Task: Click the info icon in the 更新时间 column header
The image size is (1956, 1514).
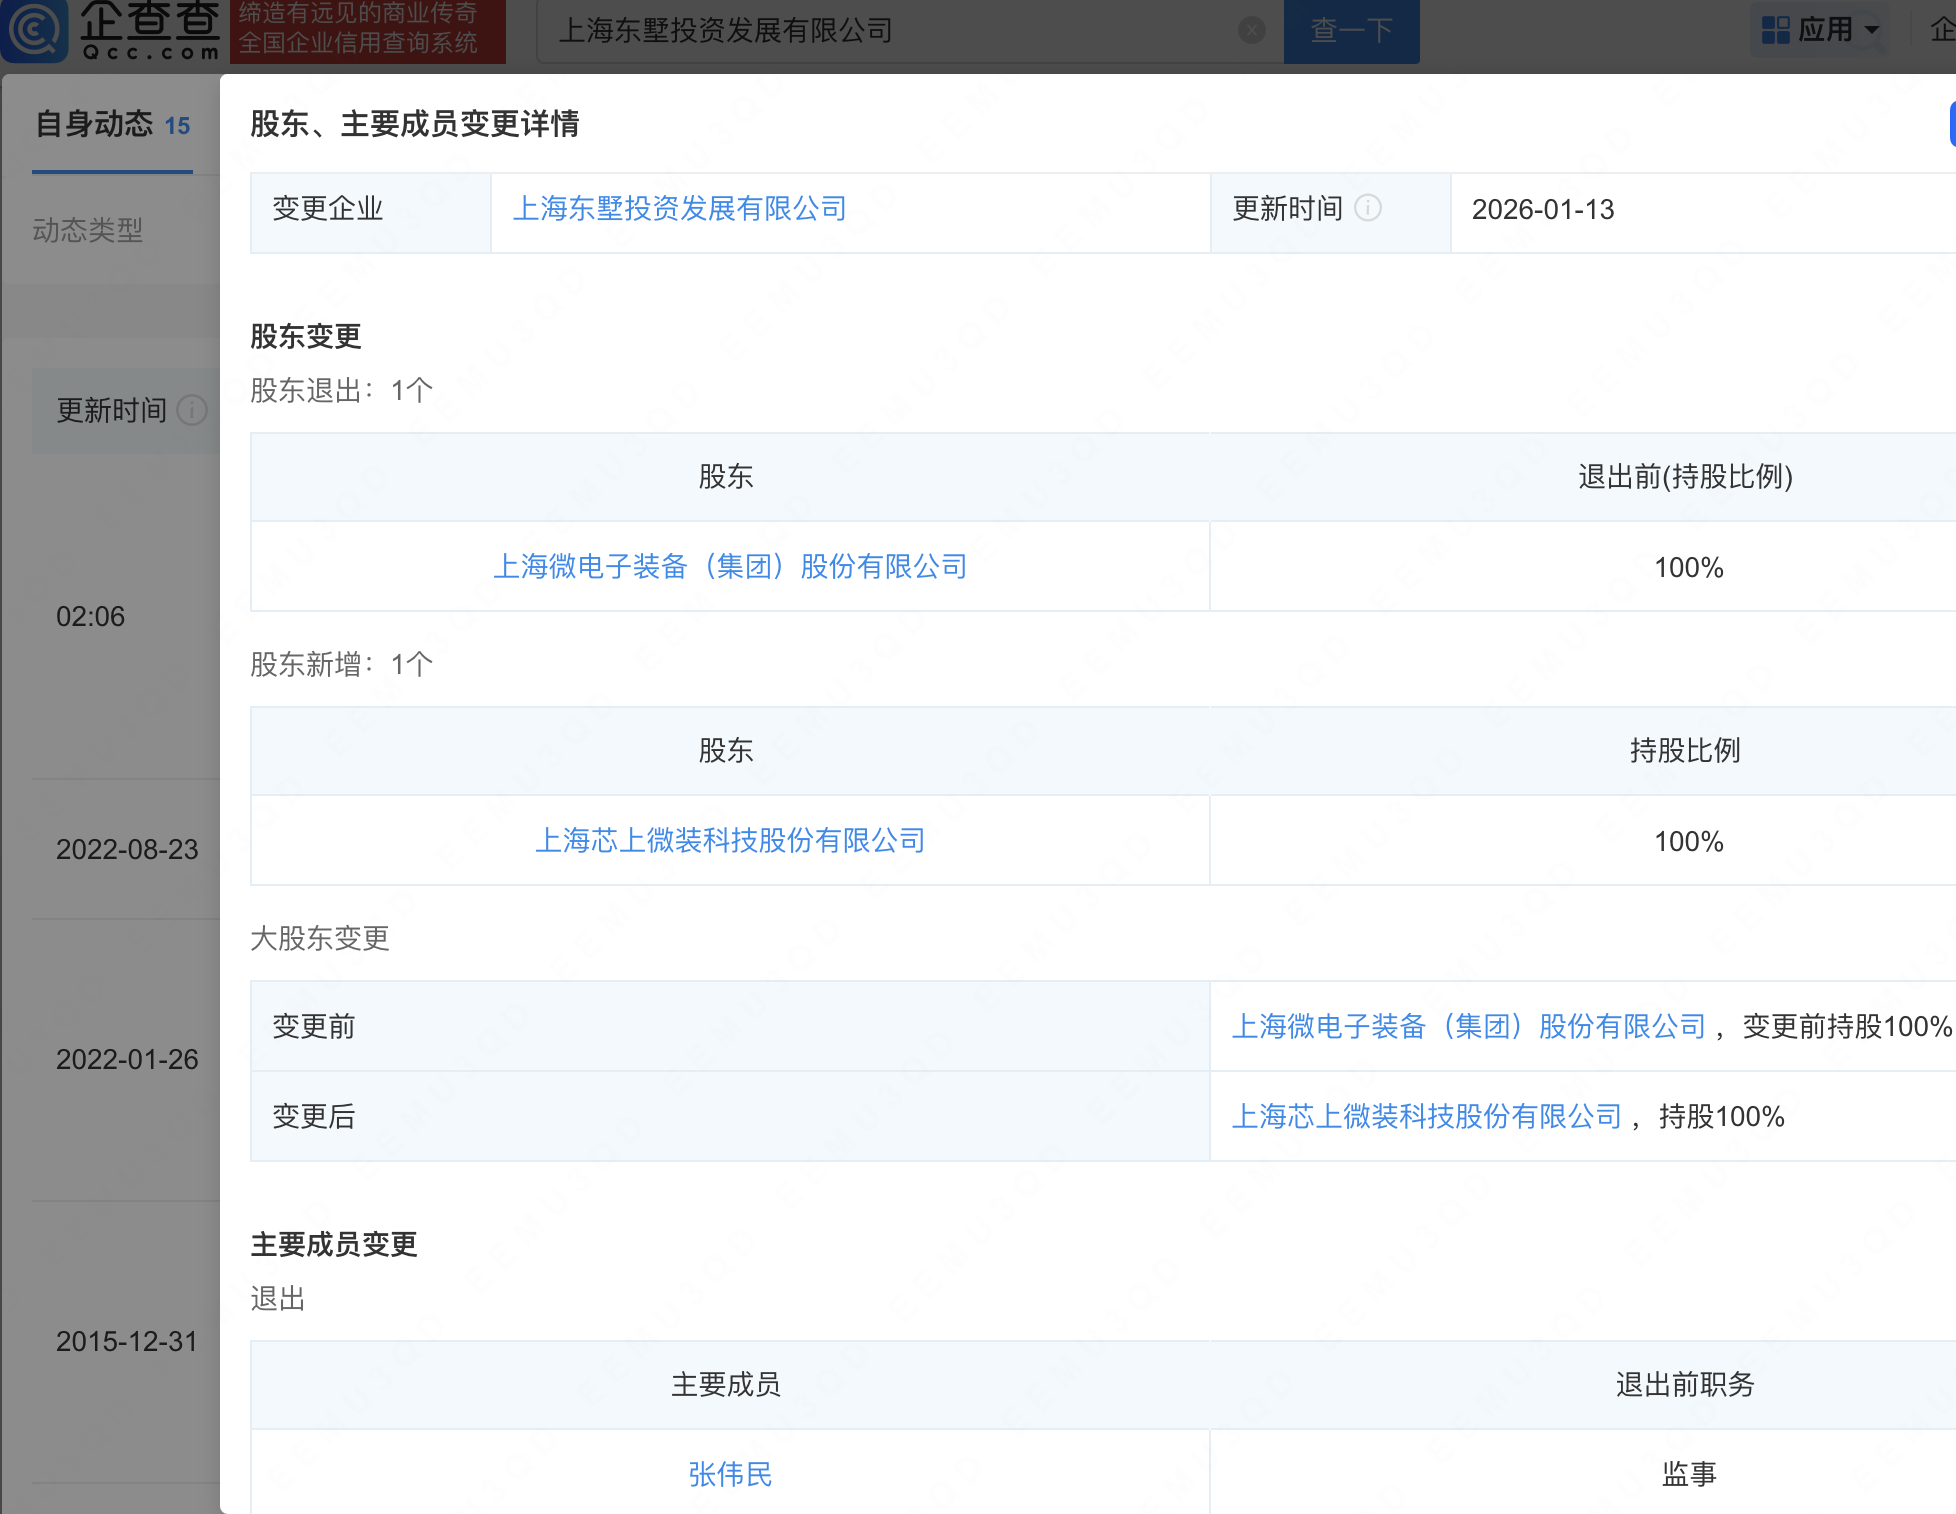Action: (191, 410)
